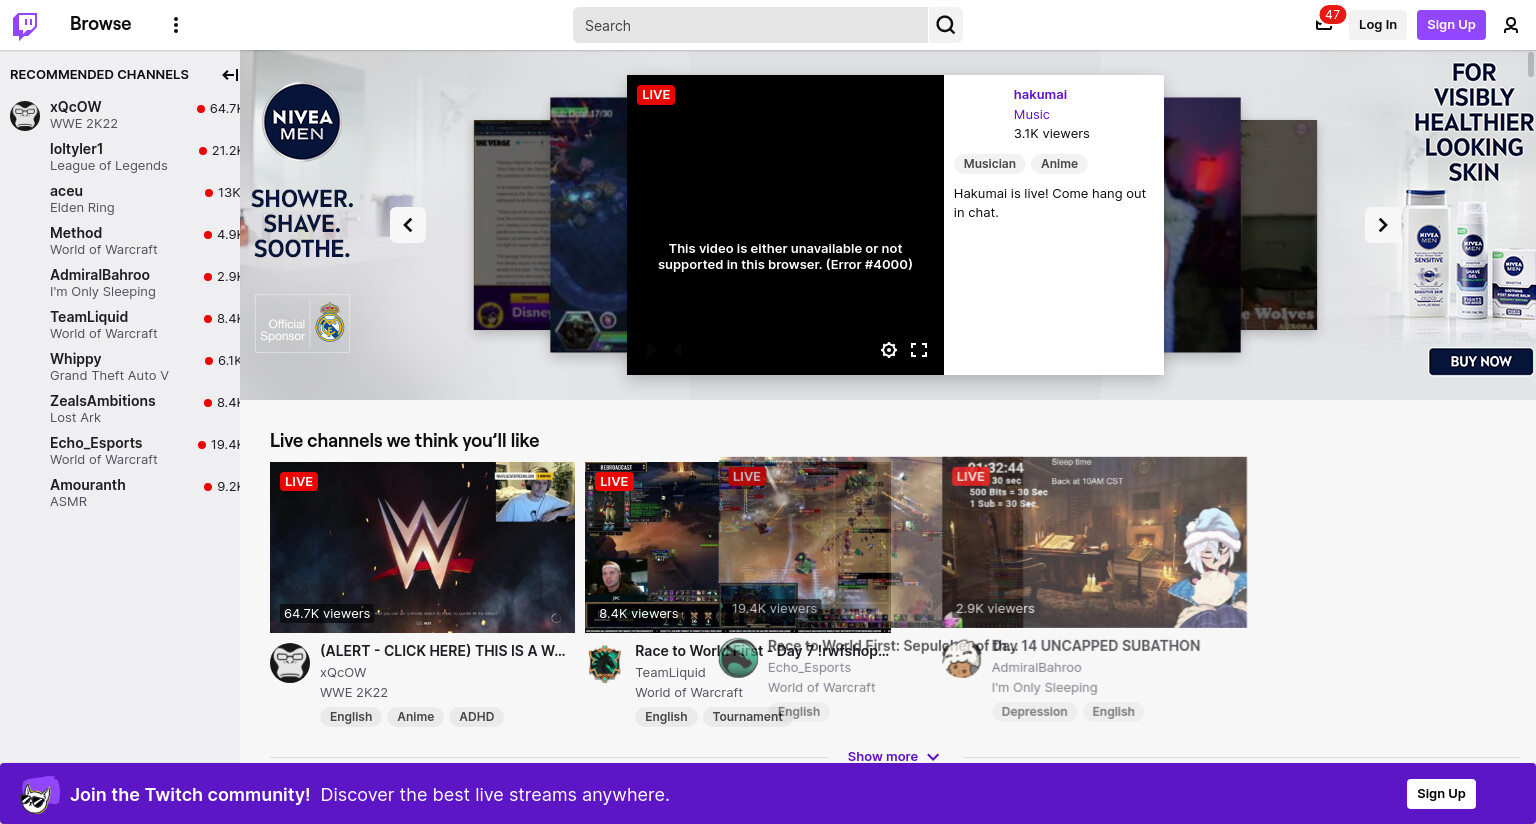
Task: Submit search with magnifier button
Action: click(946, 25)
